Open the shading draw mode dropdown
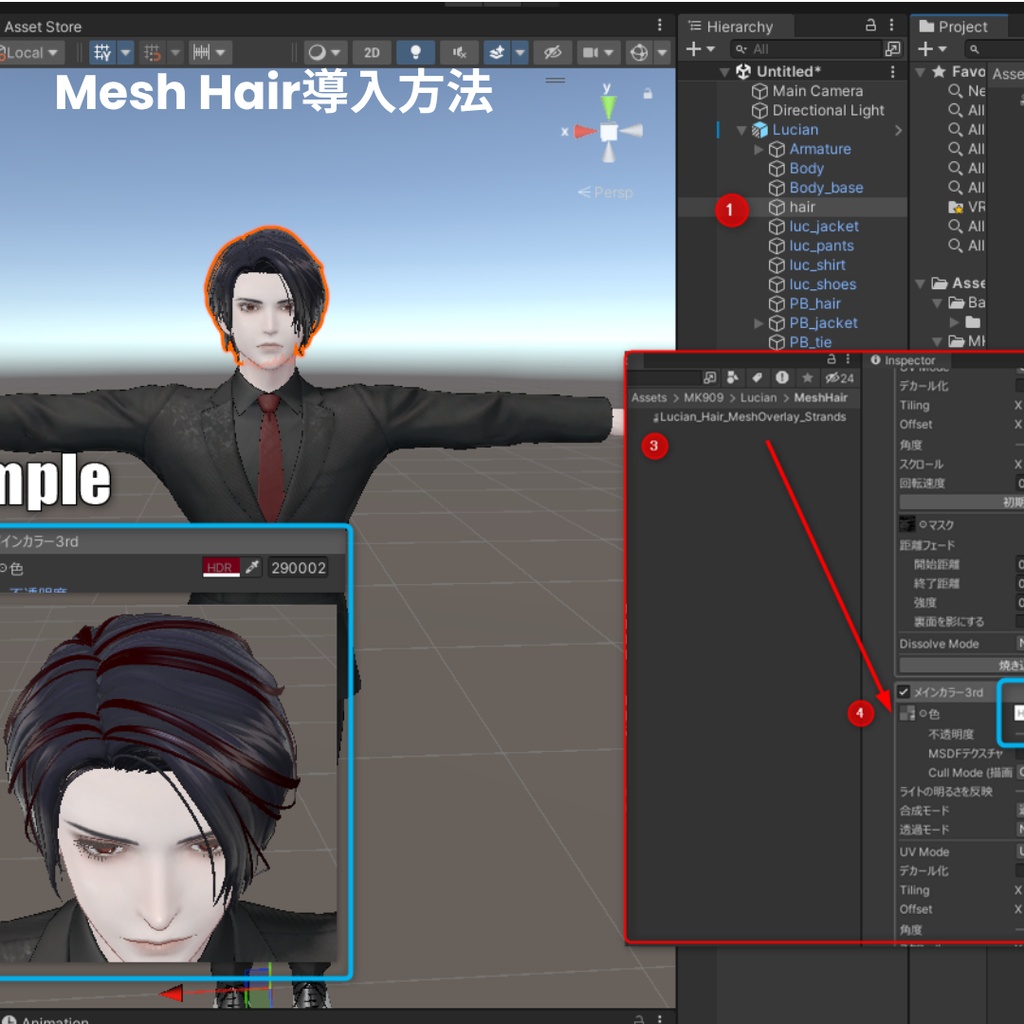Image resolution: width=1024 pixels, height=1024 pixels. 325,52
